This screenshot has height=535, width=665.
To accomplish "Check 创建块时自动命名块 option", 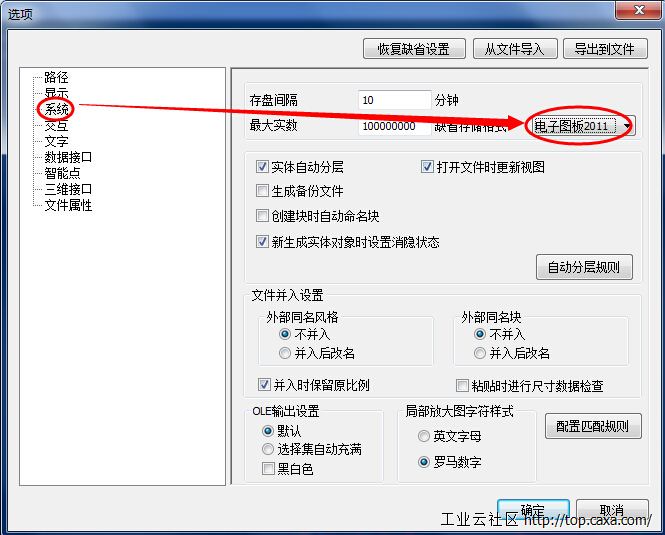I will coord(262,216).
